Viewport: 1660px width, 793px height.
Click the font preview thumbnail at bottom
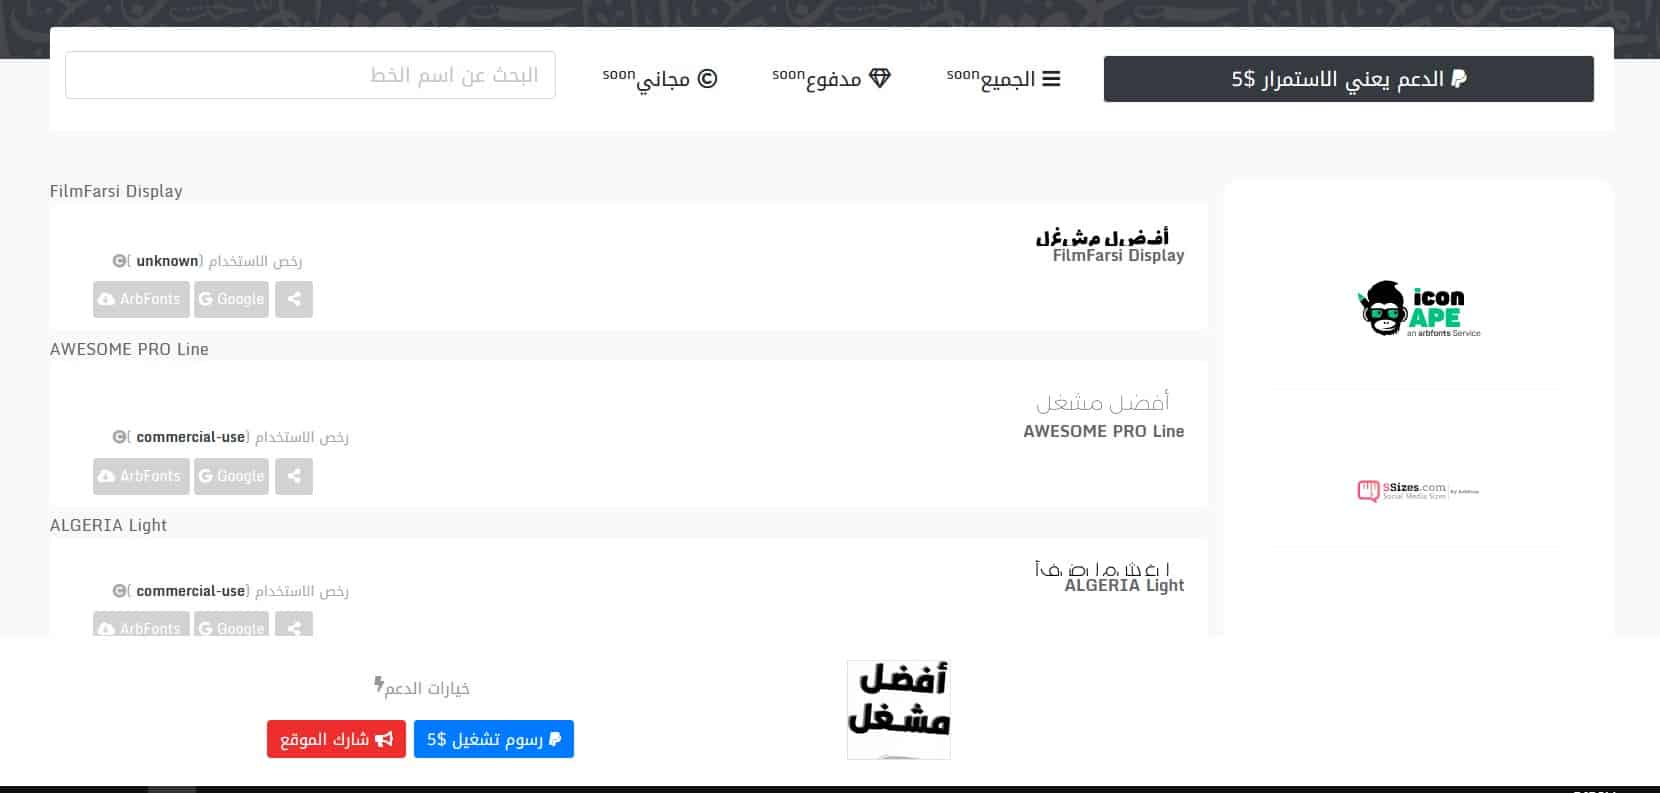click(x=898, y=709)
